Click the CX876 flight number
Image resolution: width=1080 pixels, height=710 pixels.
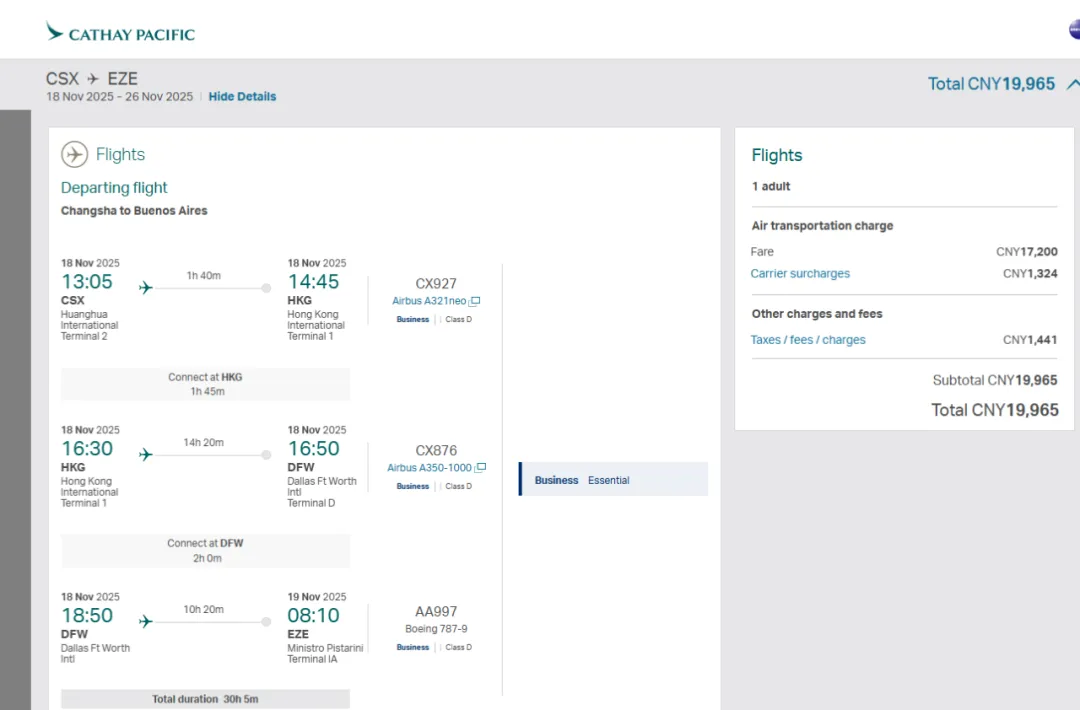[x=436, y=451]
